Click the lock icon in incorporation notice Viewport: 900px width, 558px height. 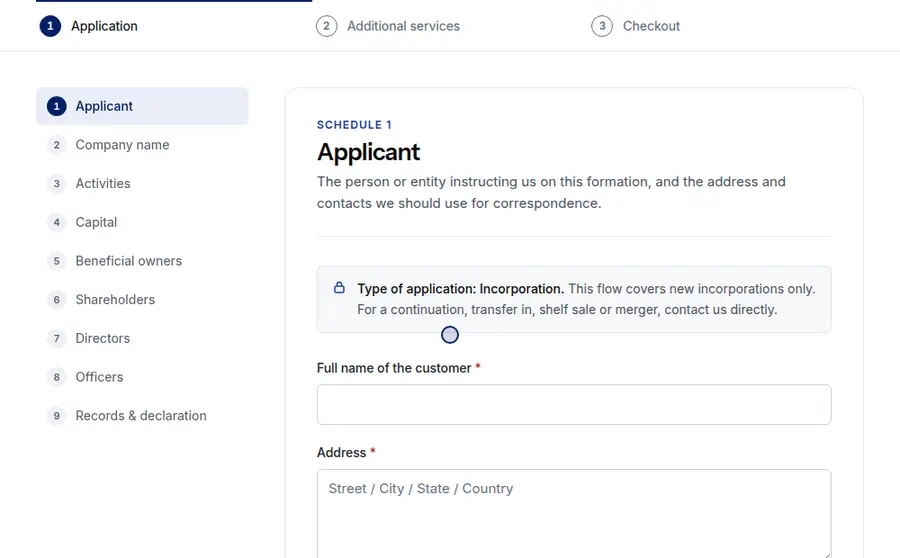pos(339,288)
